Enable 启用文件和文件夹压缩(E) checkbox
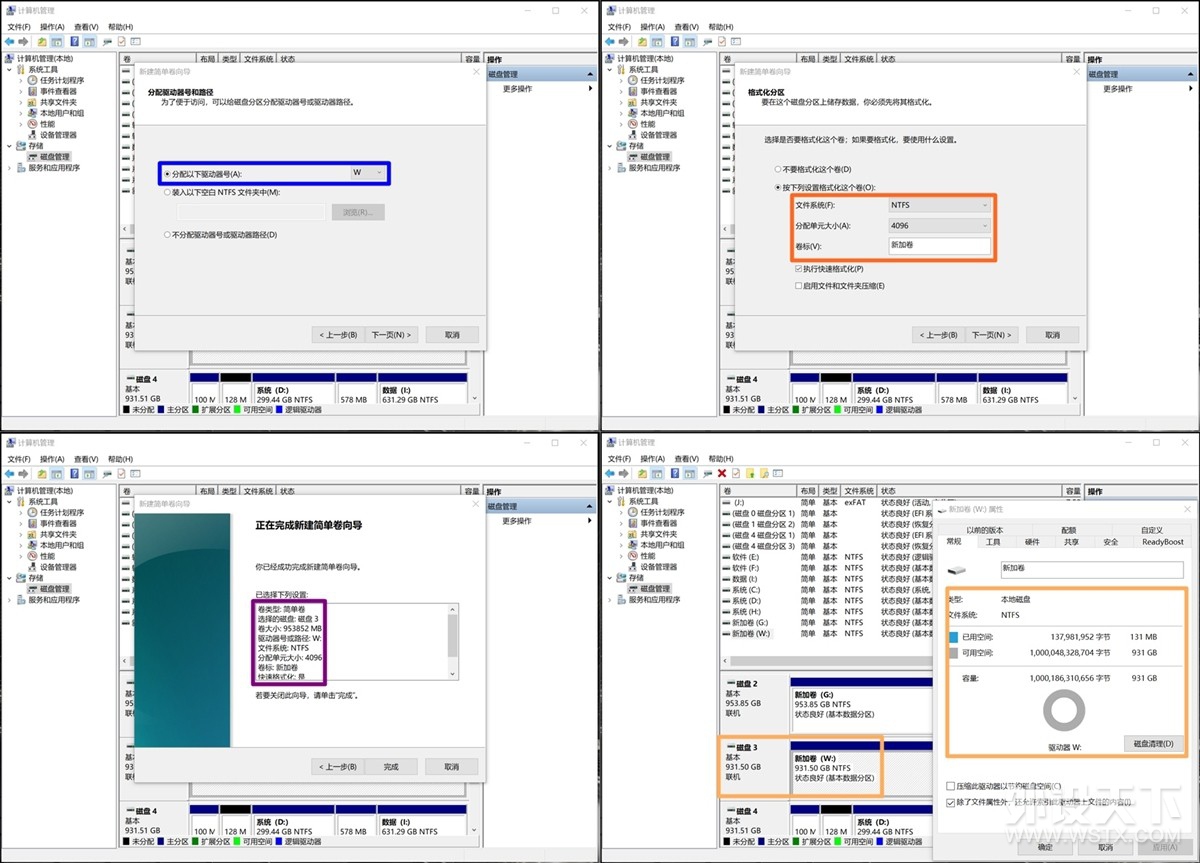Screen dimensions: 1200x863 pos(796,286)
